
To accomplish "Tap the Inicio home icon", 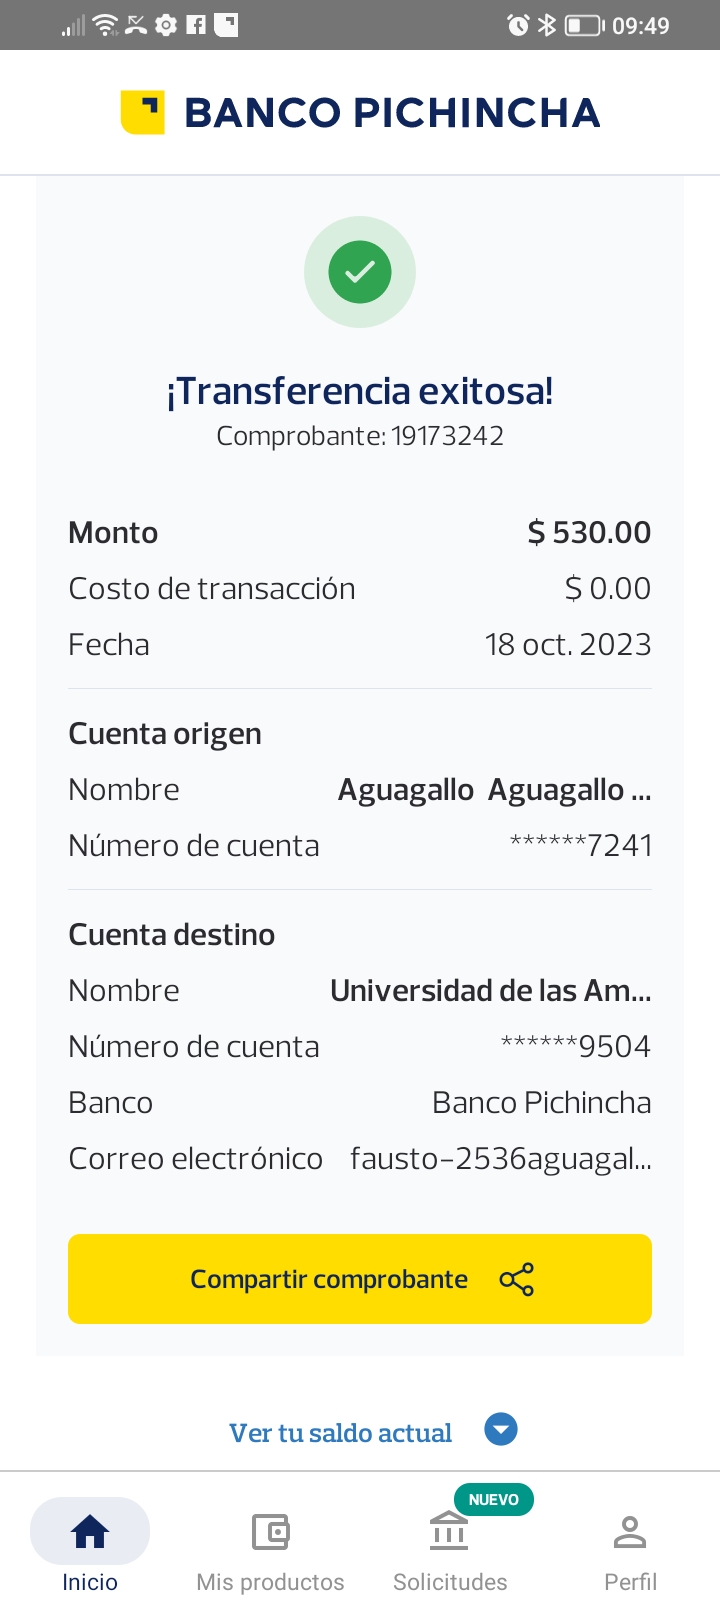I will tap(90, 1531).
